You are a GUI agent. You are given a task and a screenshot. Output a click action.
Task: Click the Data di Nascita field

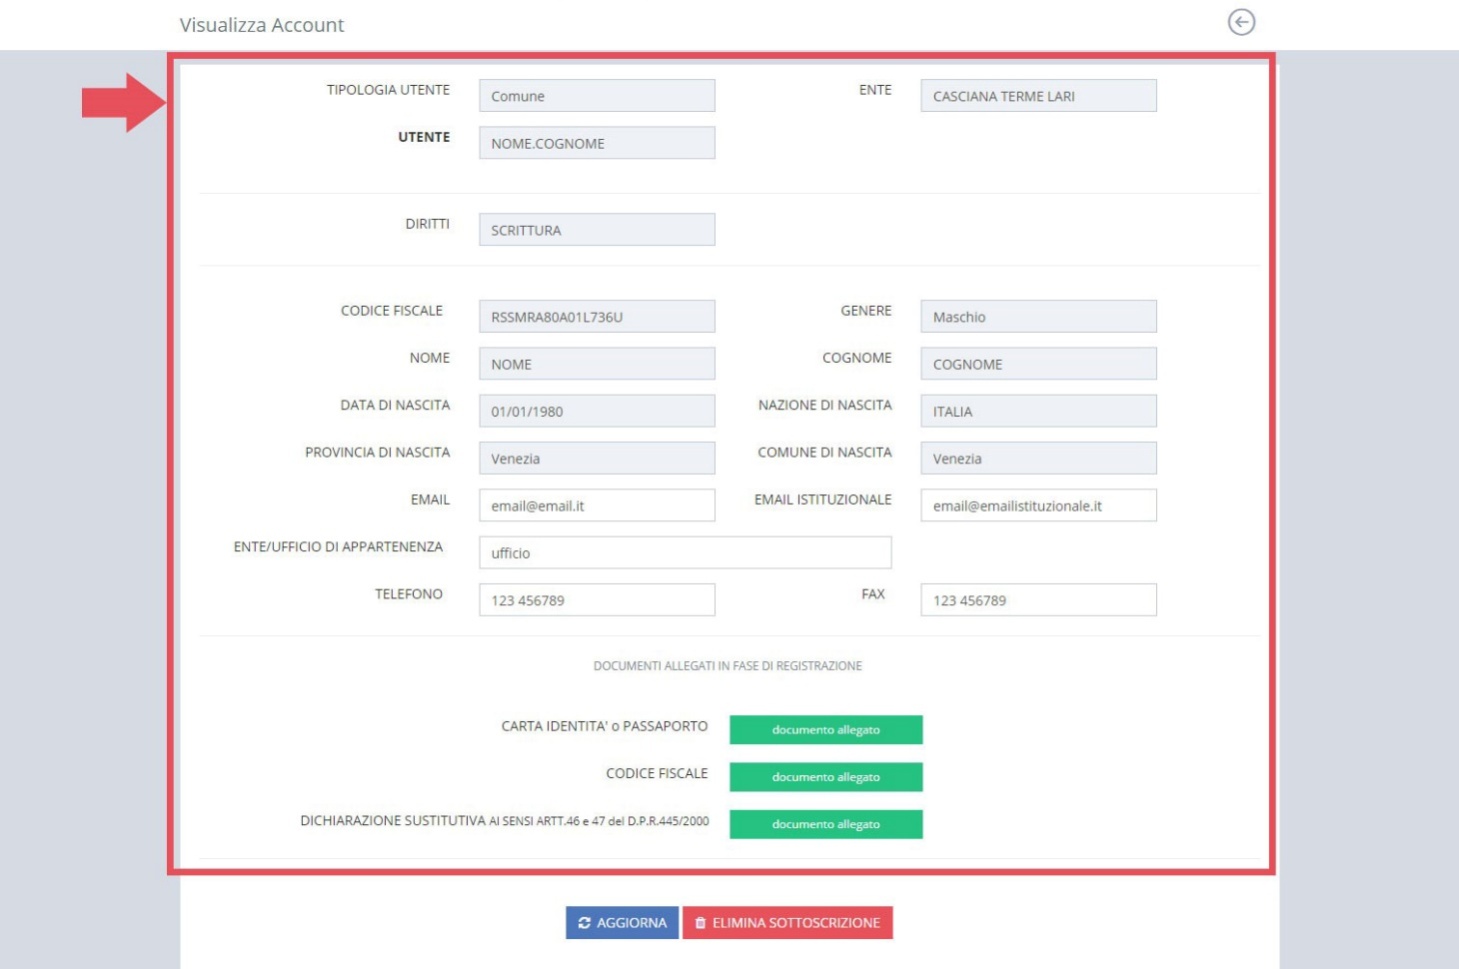596,411
